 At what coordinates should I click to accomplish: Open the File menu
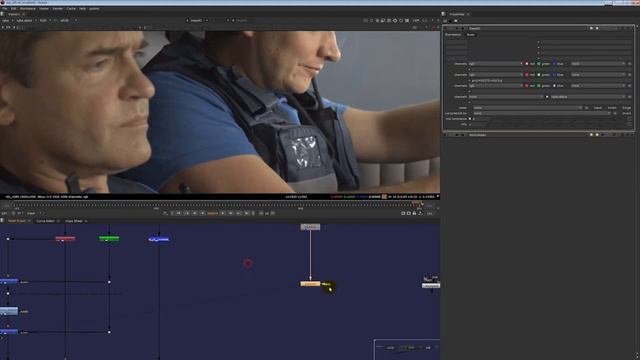click(x=4, y=8)
